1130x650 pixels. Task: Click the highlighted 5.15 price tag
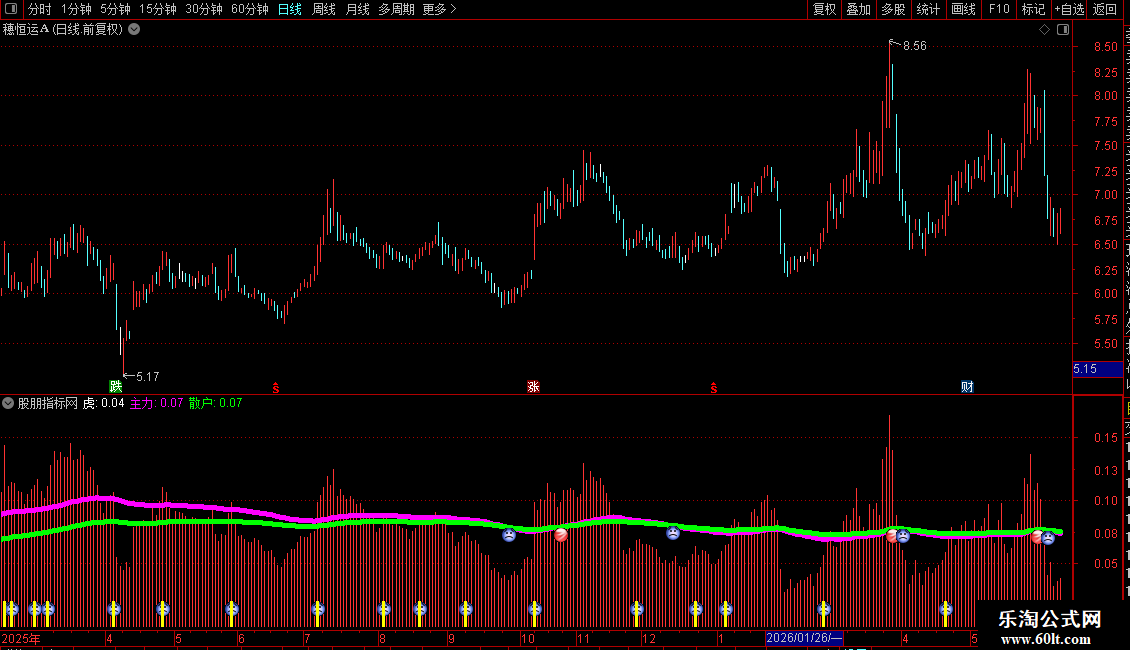pos(1098,368)
